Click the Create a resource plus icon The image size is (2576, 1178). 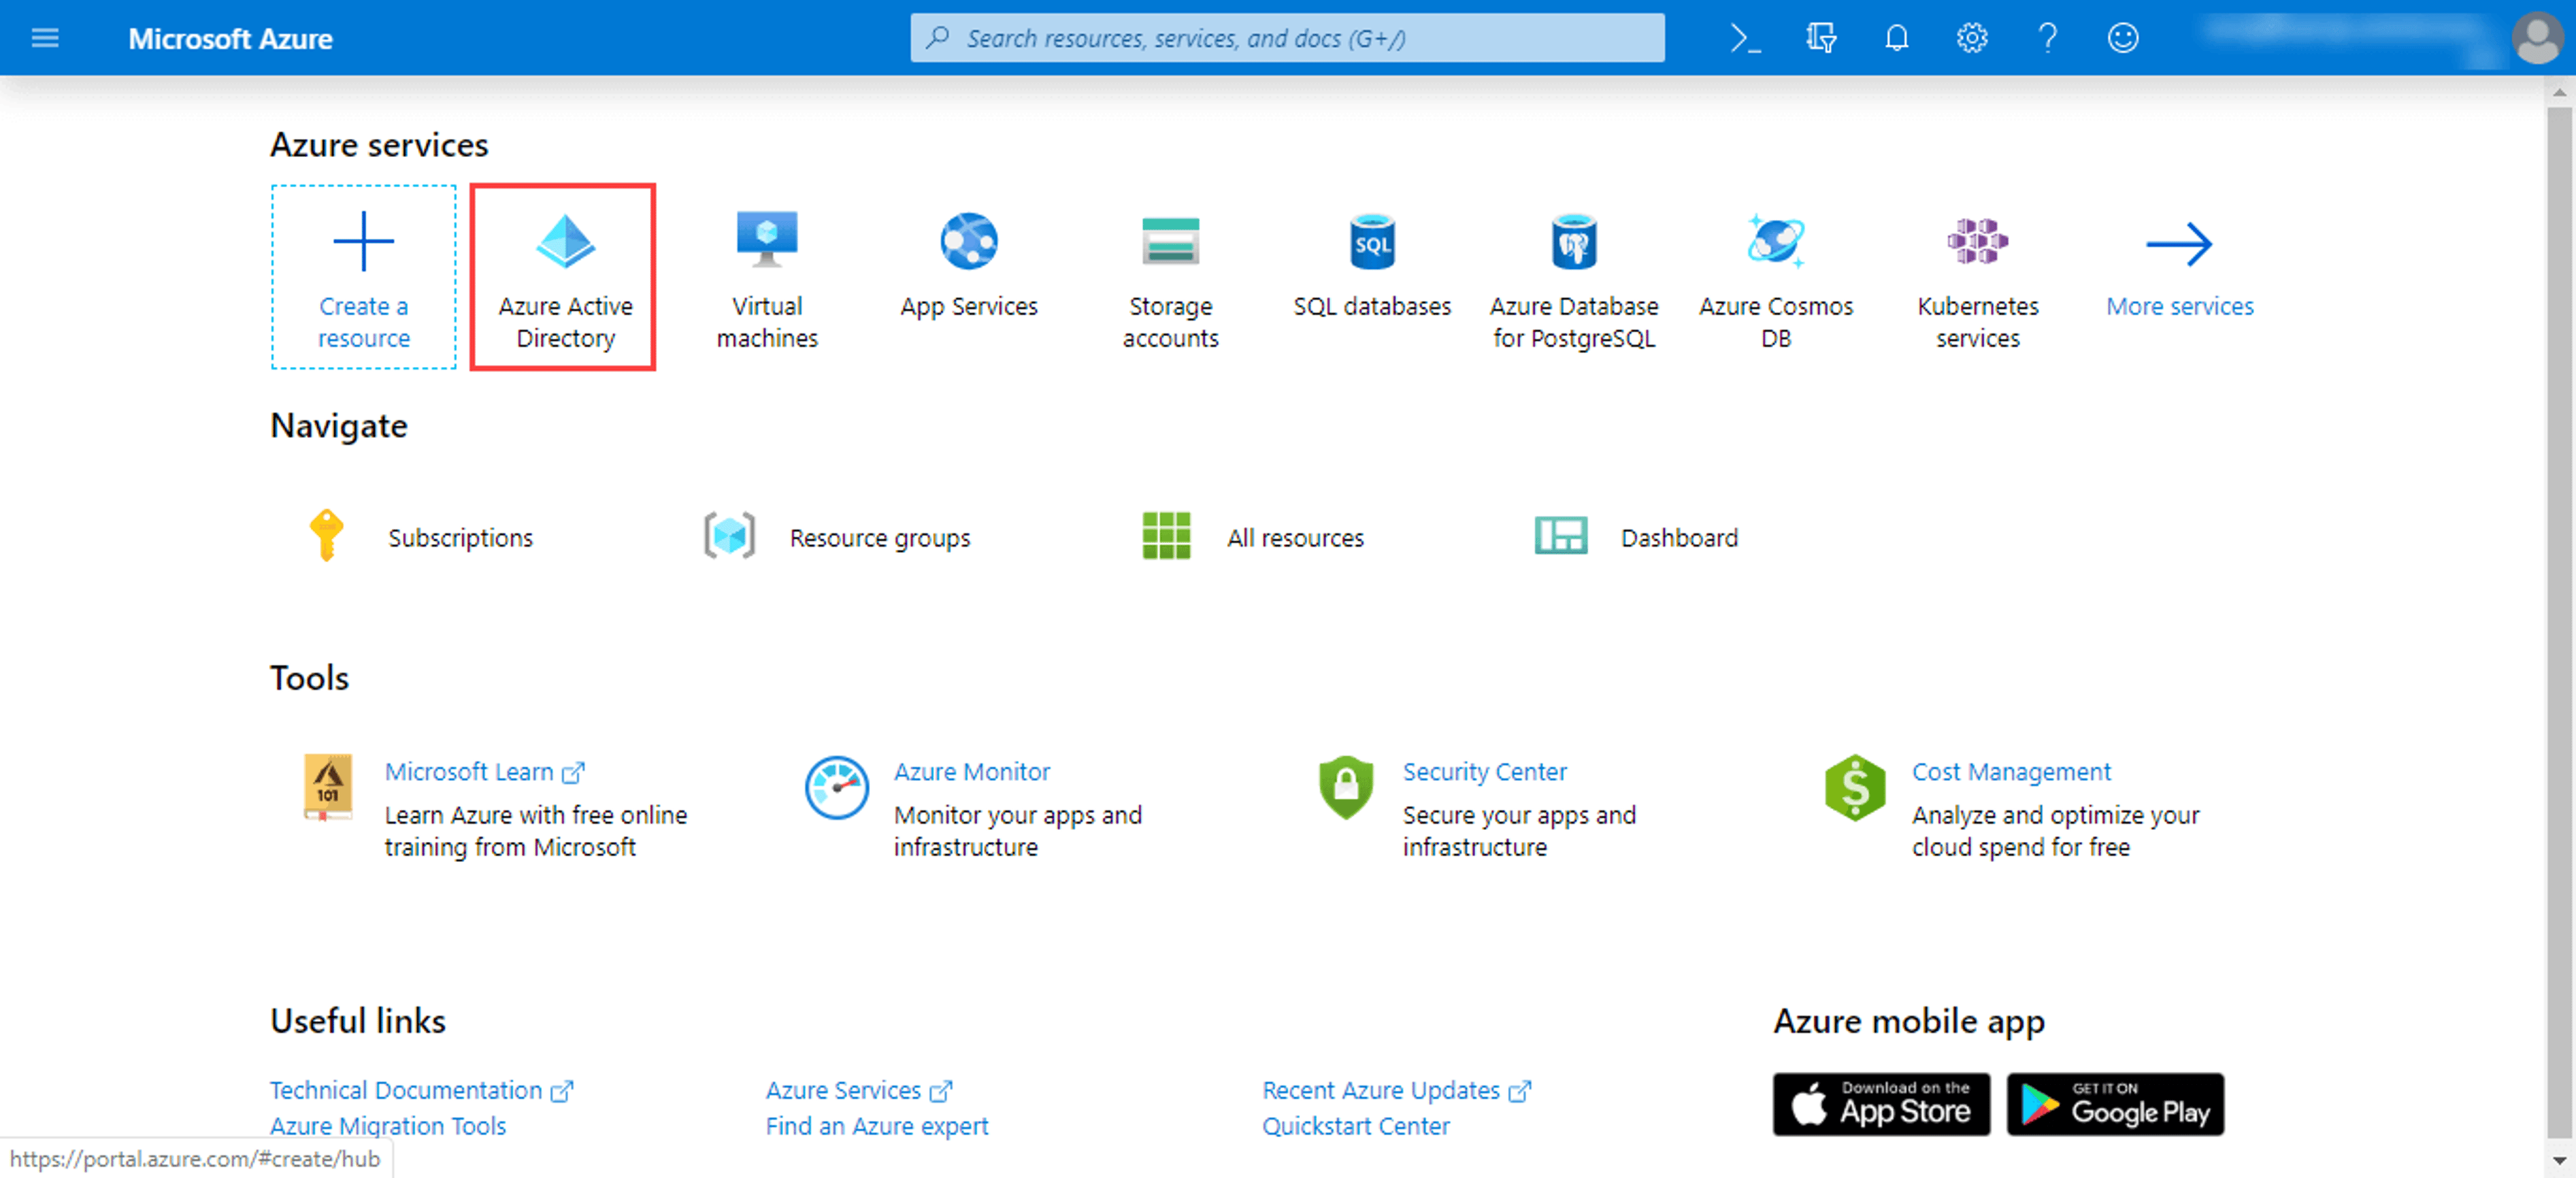363,241
